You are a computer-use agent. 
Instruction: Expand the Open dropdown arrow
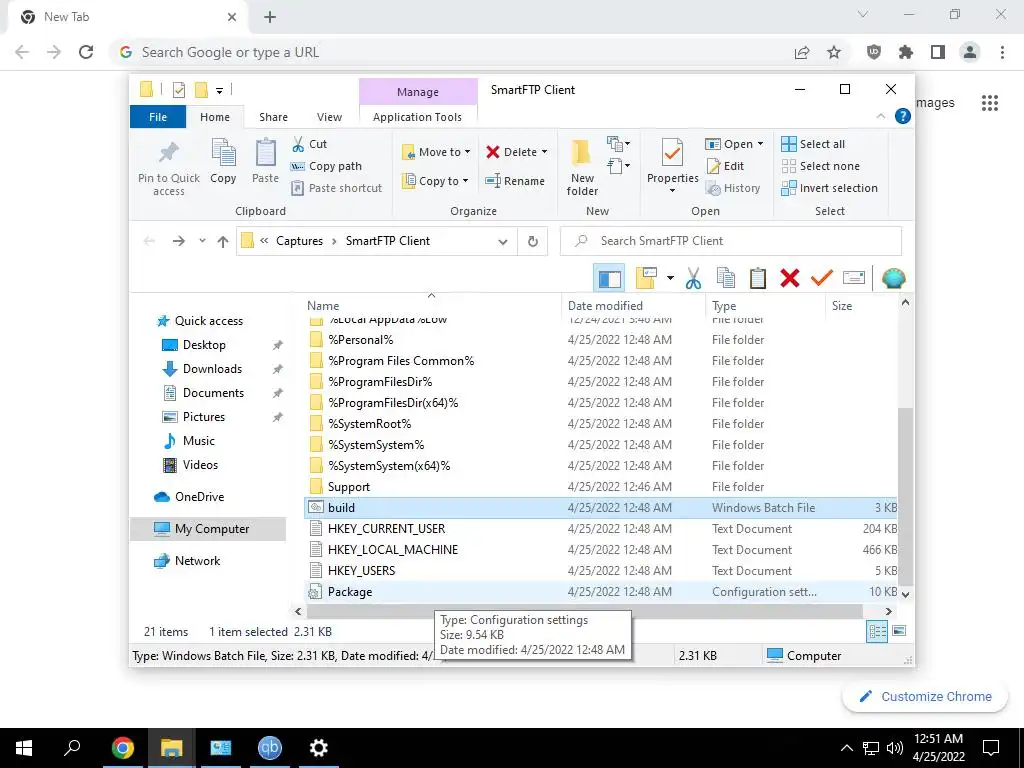point(760,144)
